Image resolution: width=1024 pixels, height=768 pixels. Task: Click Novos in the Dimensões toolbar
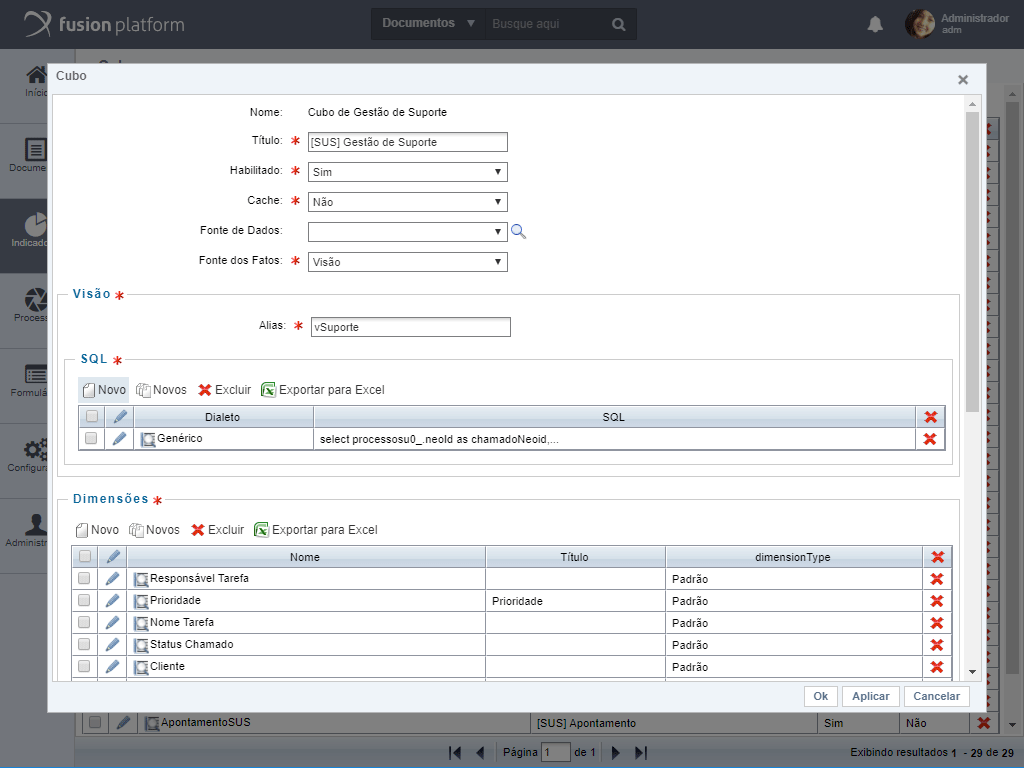(x=154, y=530)
